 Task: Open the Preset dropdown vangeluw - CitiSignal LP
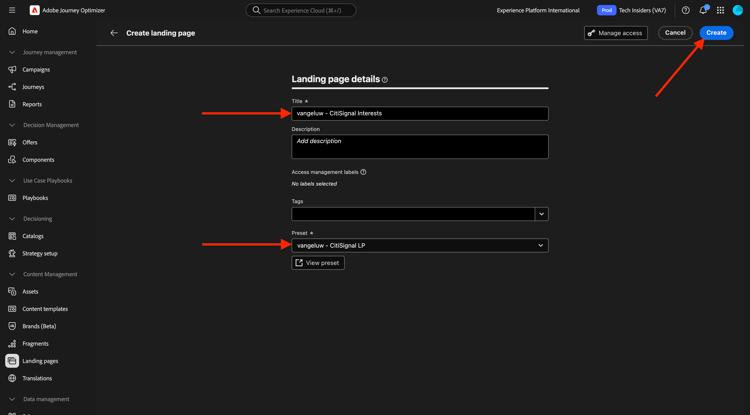(x=420, y=245)
